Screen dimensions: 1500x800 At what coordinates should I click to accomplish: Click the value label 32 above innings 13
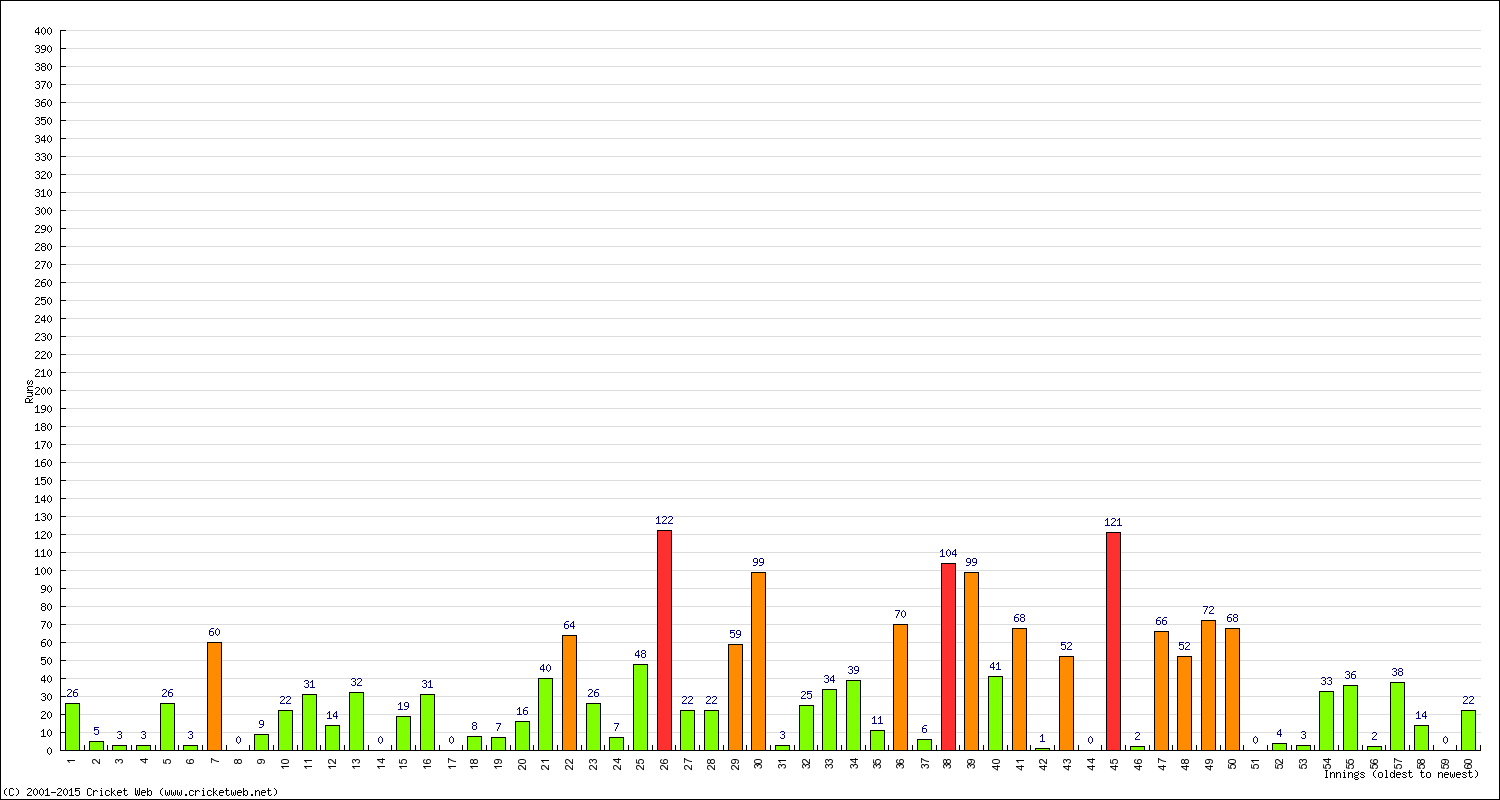356,682
